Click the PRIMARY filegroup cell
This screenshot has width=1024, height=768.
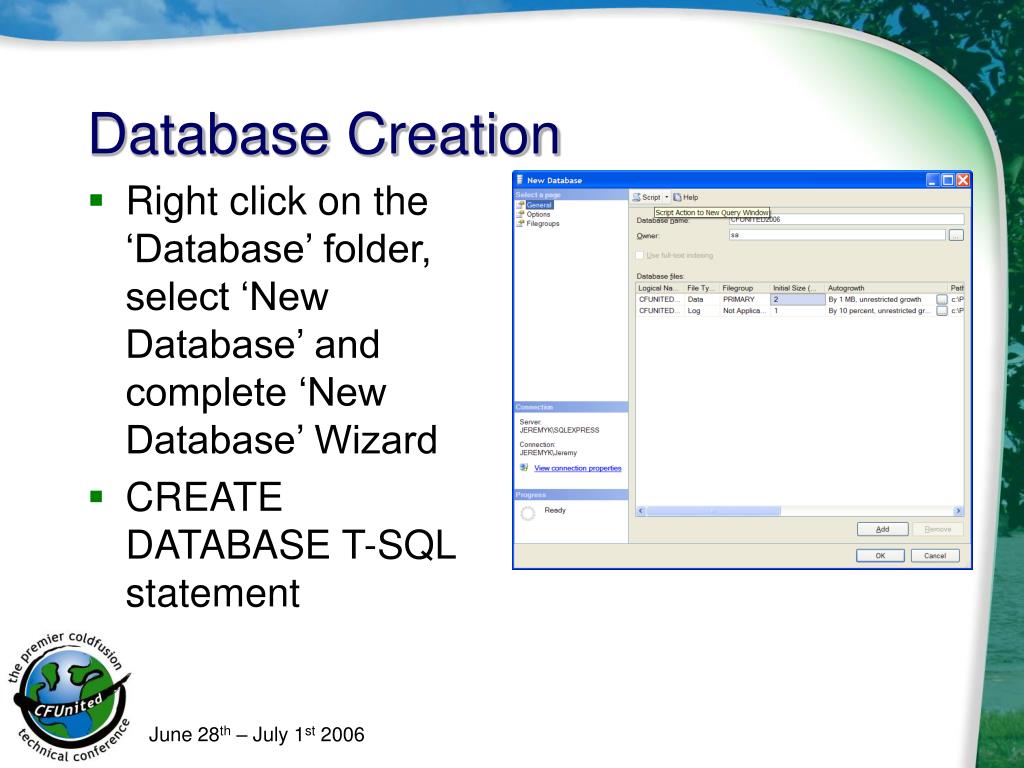744,300
